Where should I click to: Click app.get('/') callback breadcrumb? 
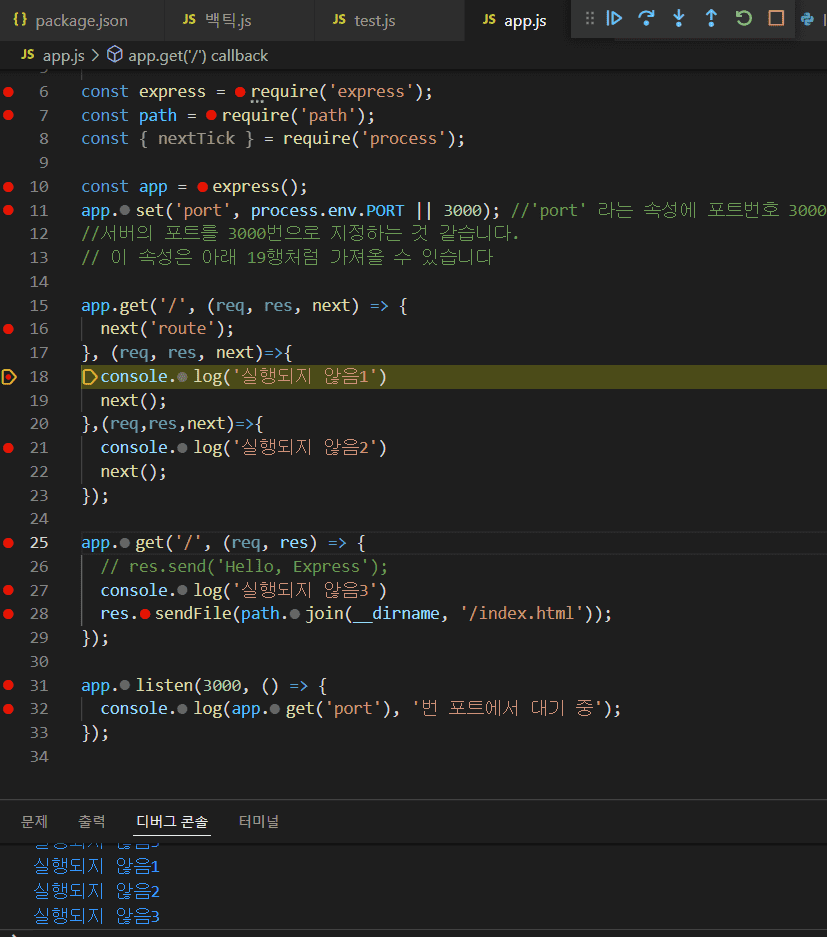tap(198, 56)
